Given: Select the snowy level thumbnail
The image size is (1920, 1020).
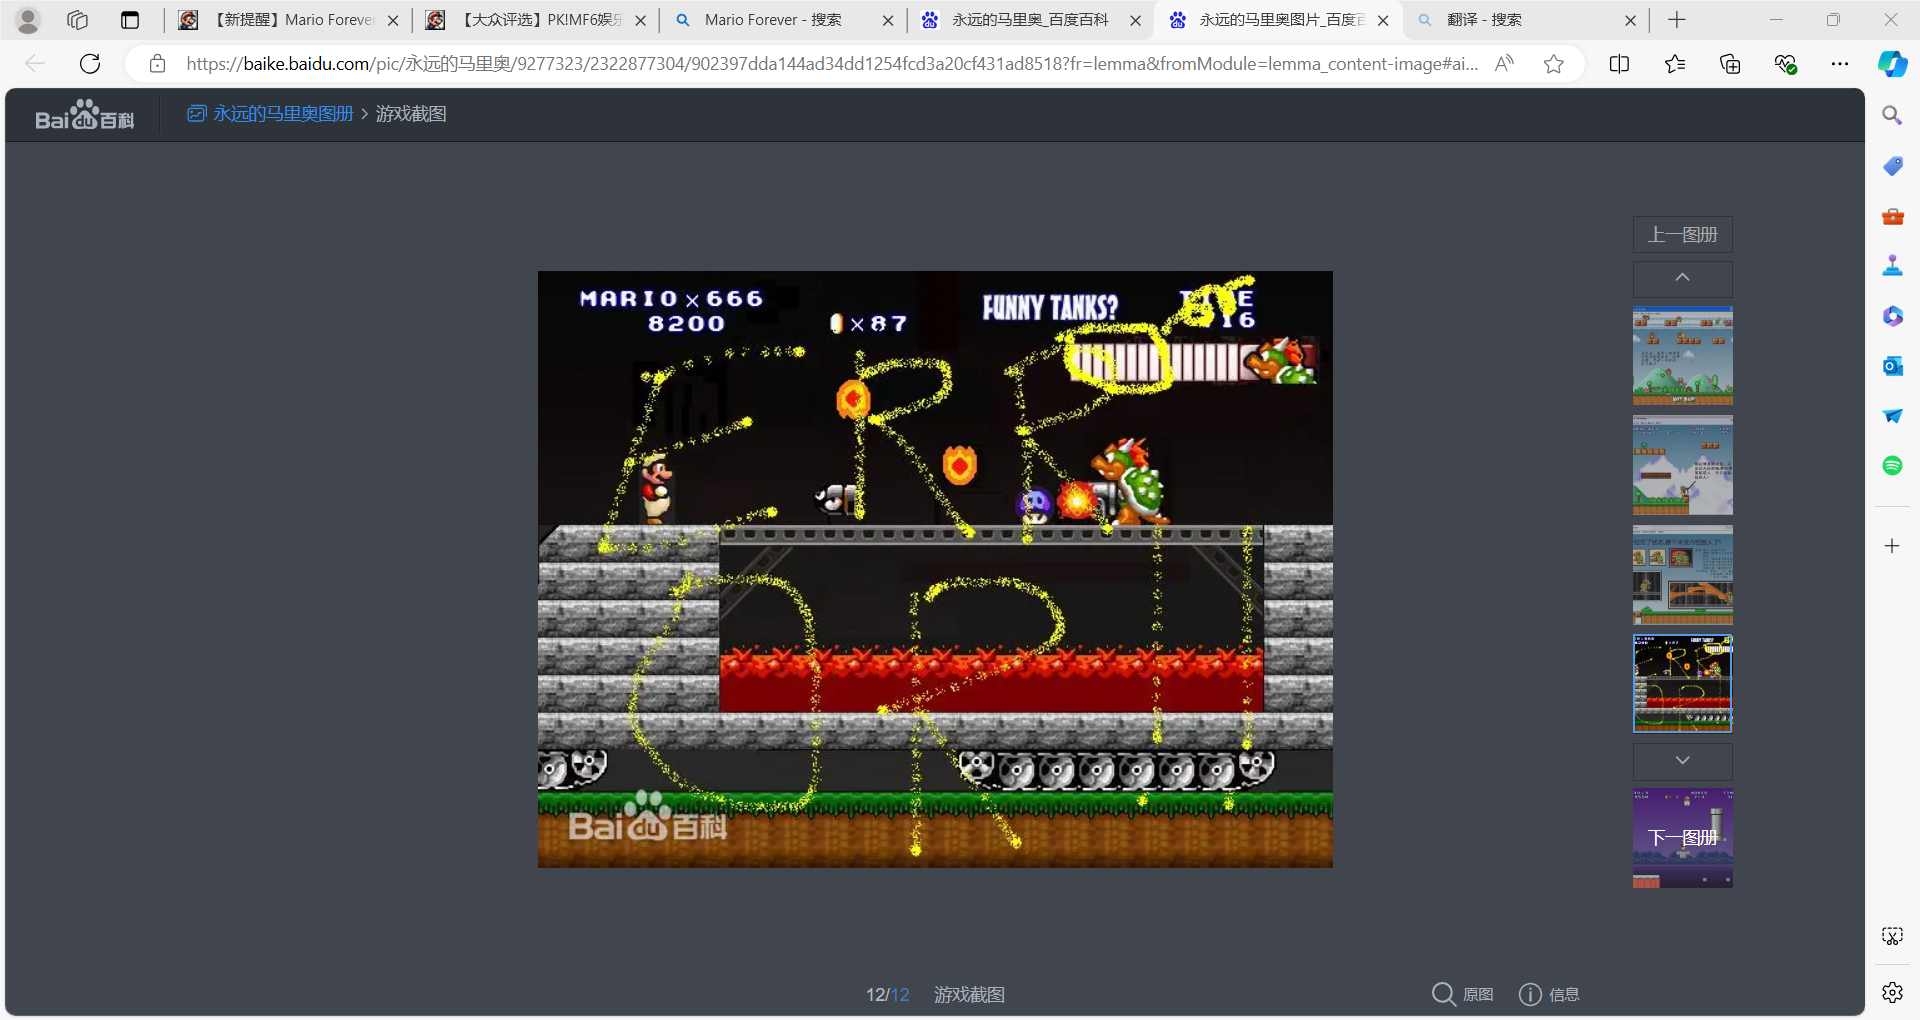Looking at the screenshot, I should [x=1683, y=466].
